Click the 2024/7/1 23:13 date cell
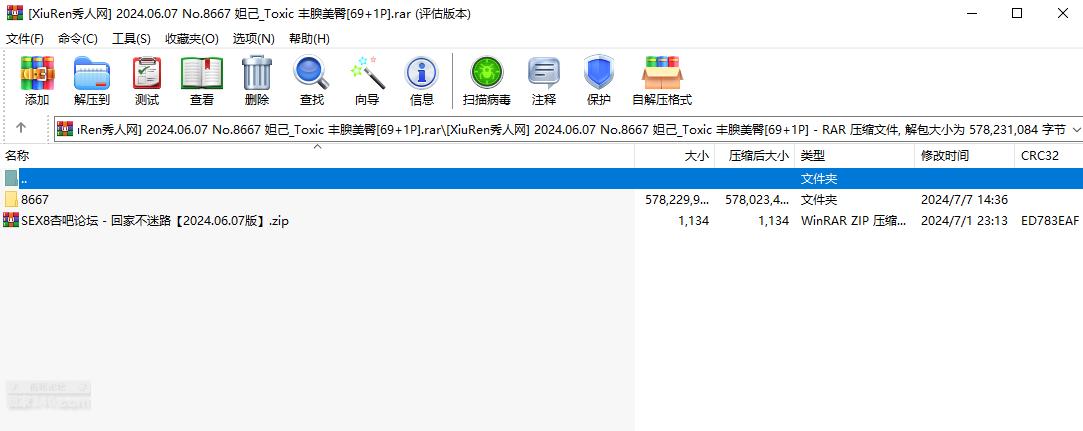The image size is (1083, 431). [964, 220]
